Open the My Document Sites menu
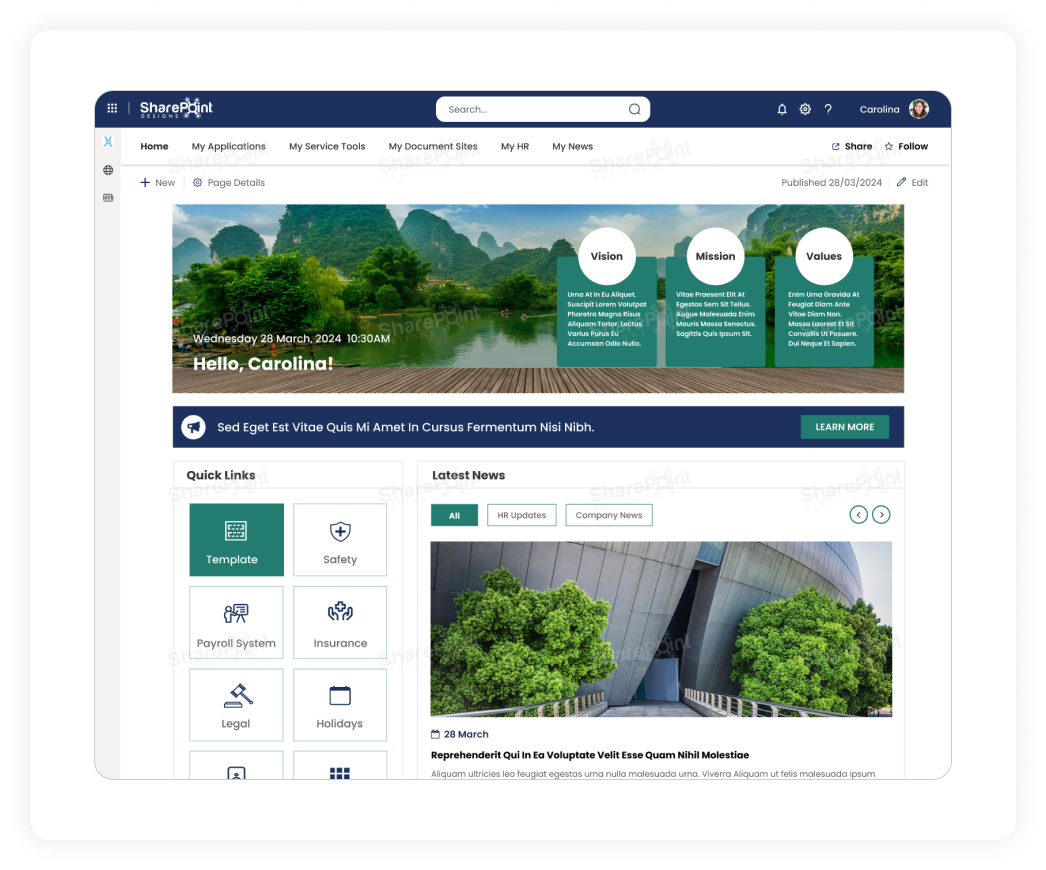This screenshot has height=870, width=1046. coord(432,146)
